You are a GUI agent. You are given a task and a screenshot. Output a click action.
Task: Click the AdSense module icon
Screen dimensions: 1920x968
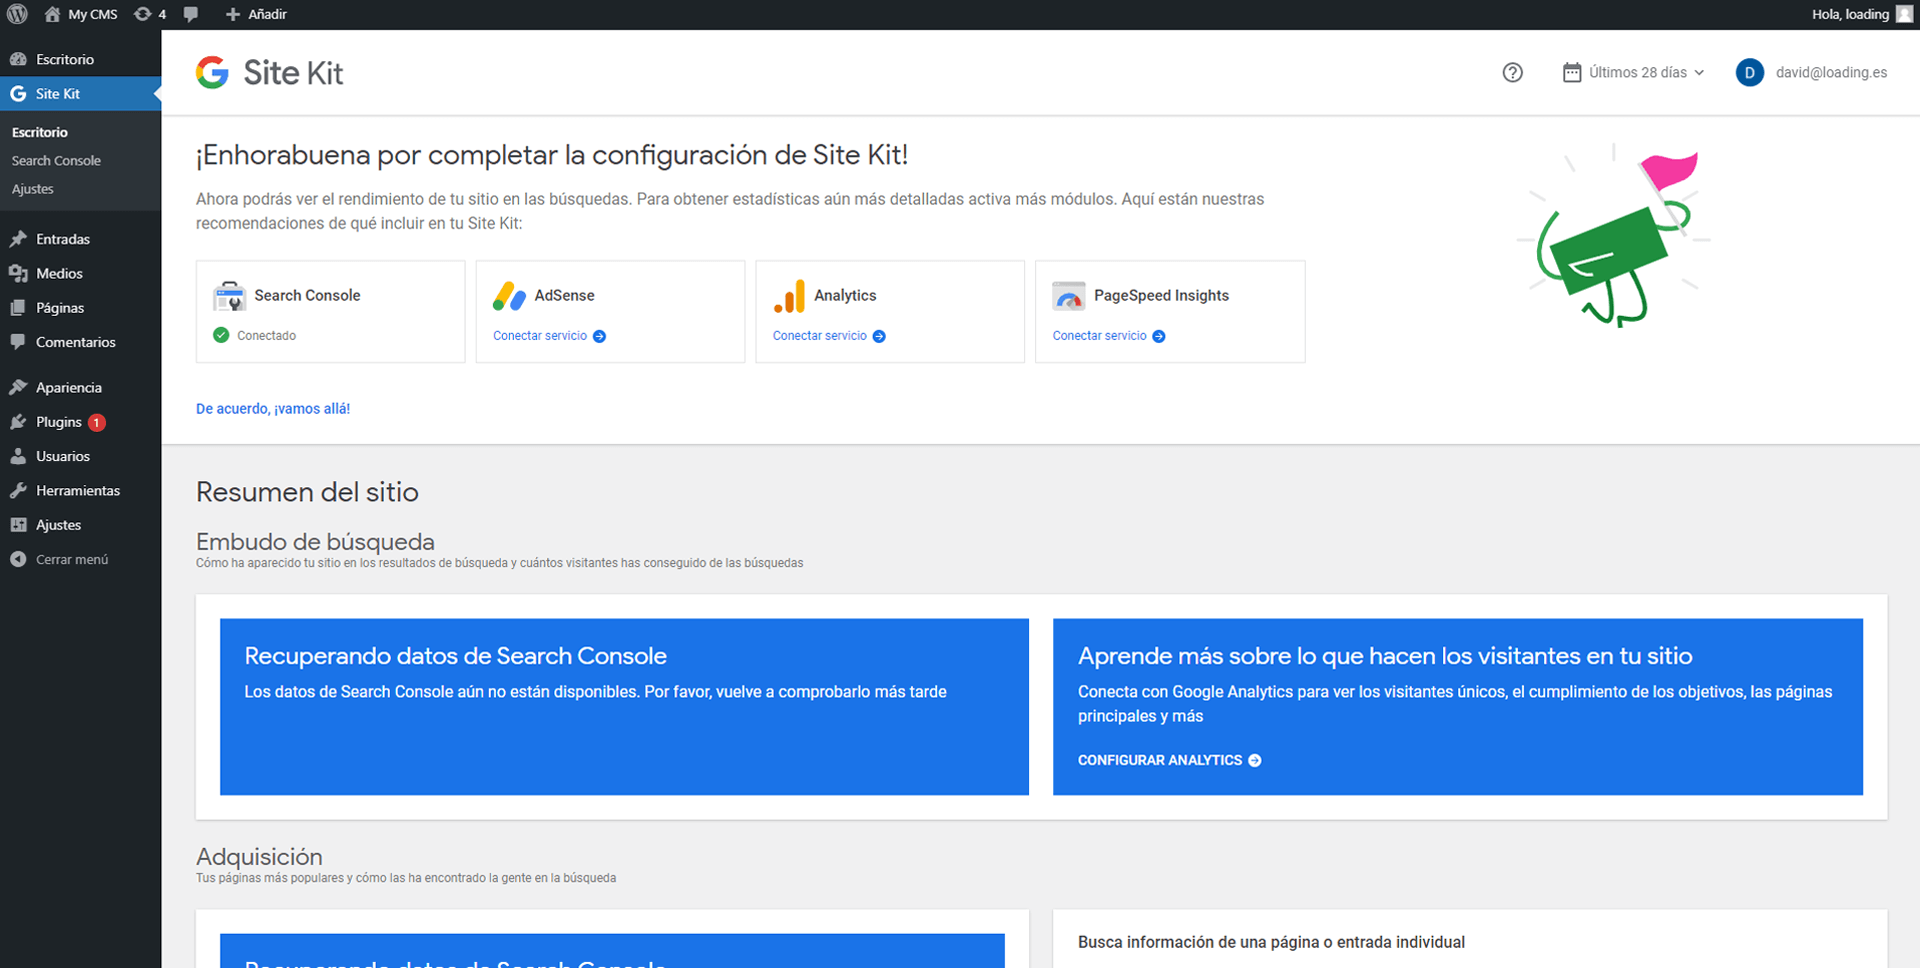[x=509, y=296]
